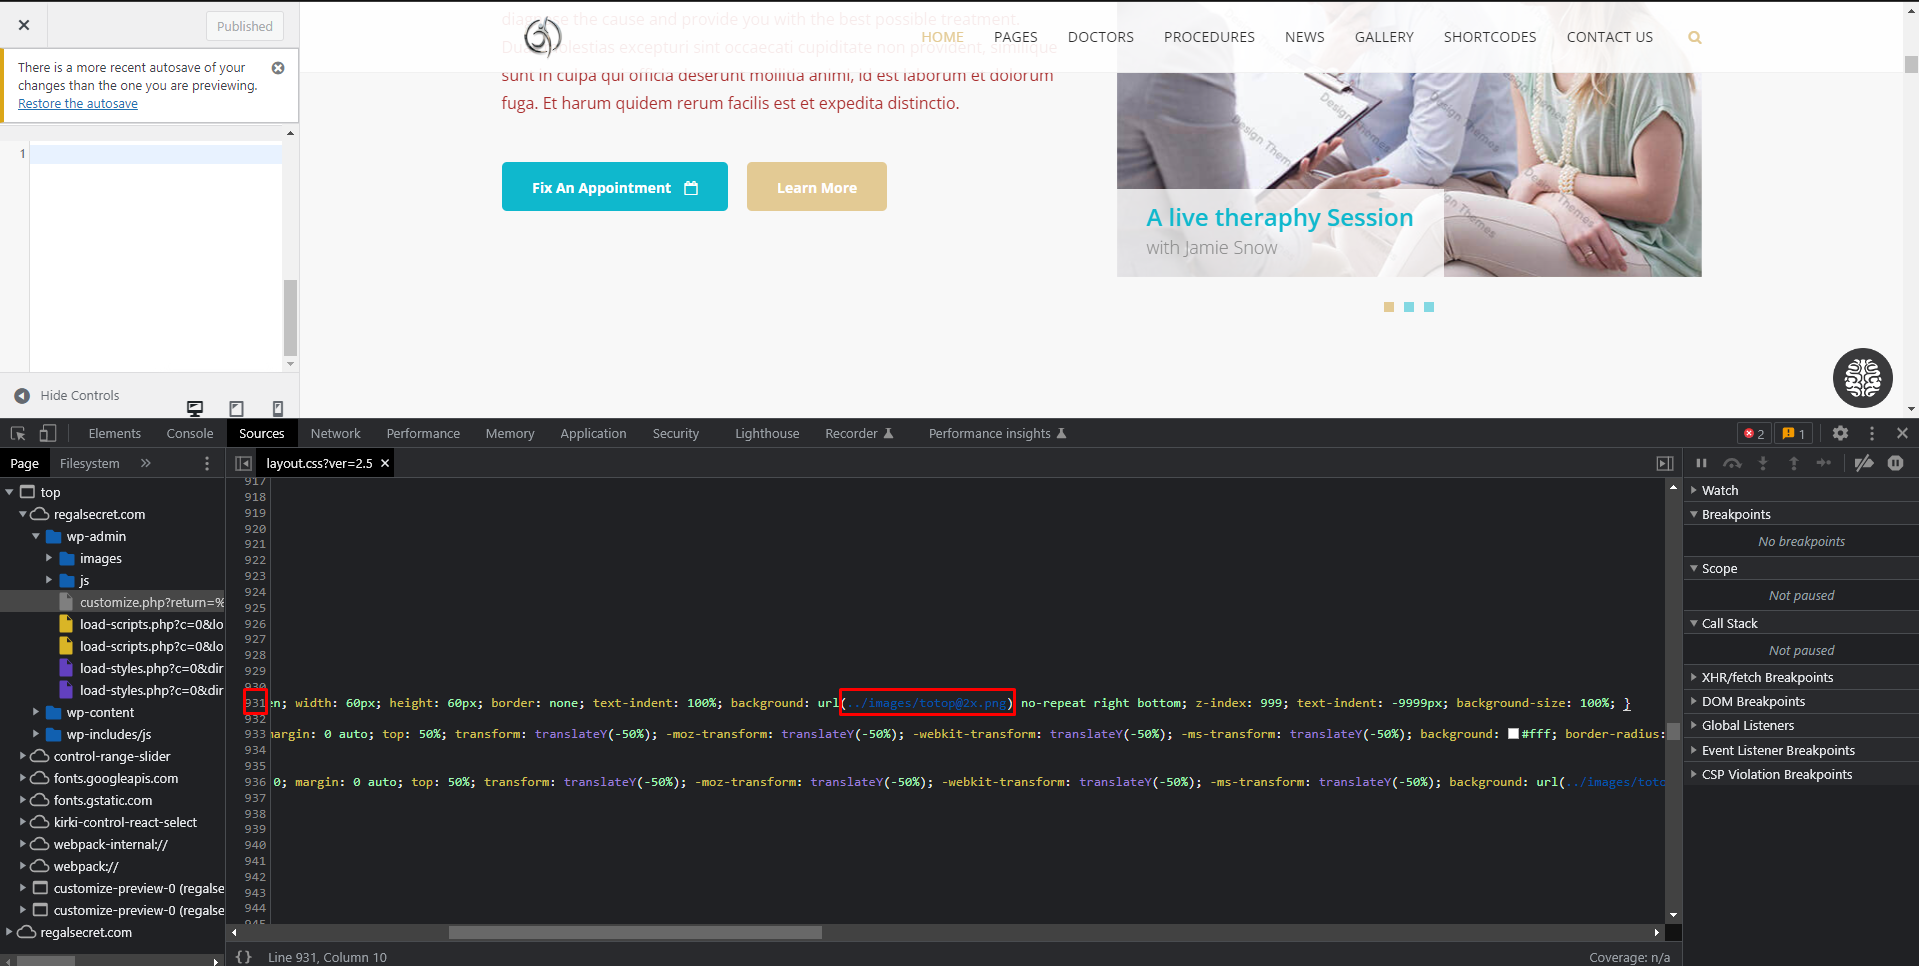Switch preview to desktop device
Viewport: 1919px width, 966px height.
(195, 408)
